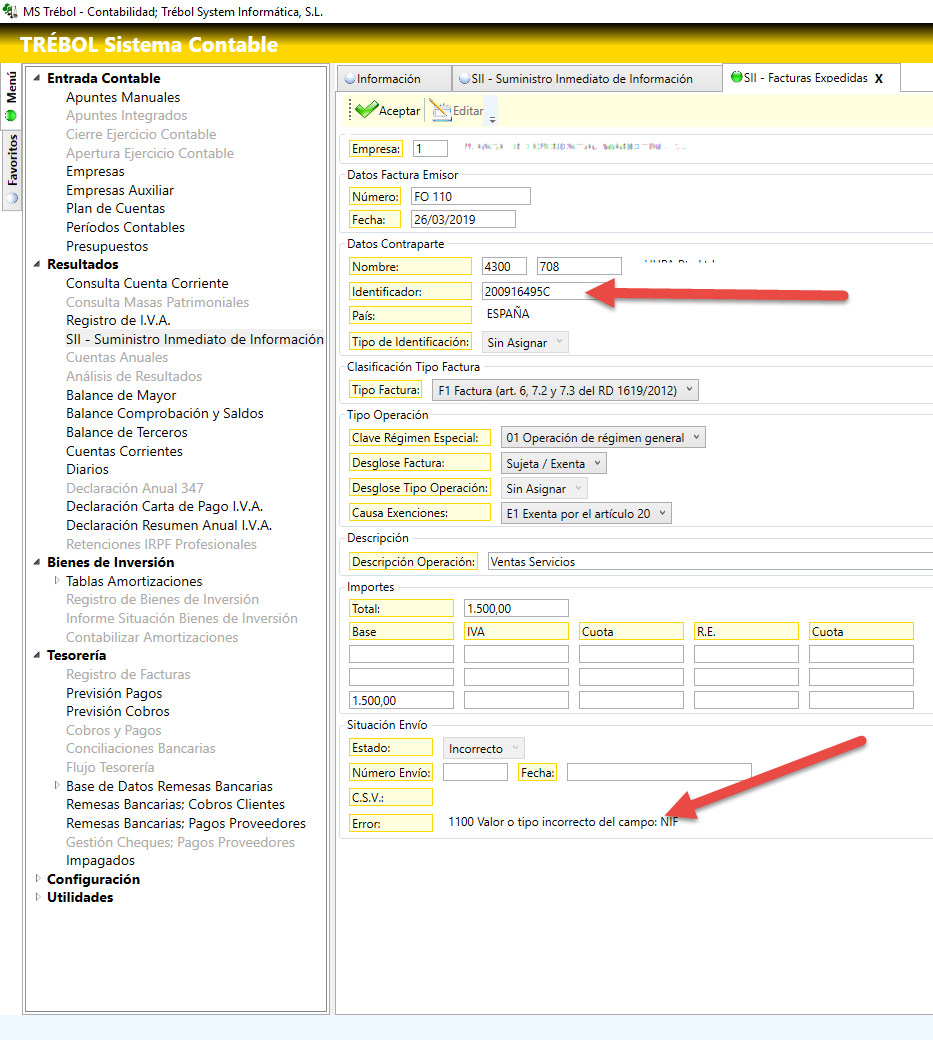Switch to the Información tab
The height and width of the screenshot is (1040, 933).
point(395,78)
